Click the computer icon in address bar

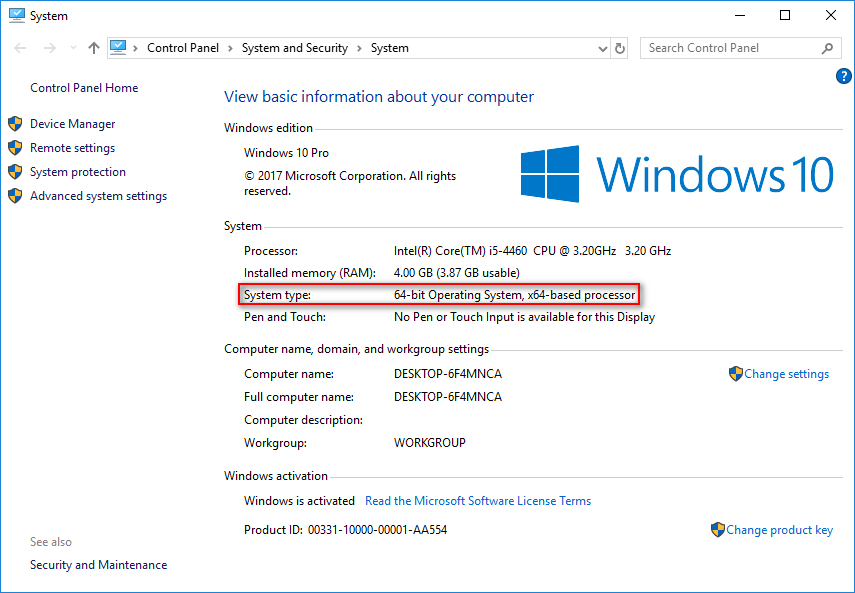coord(118,48)
